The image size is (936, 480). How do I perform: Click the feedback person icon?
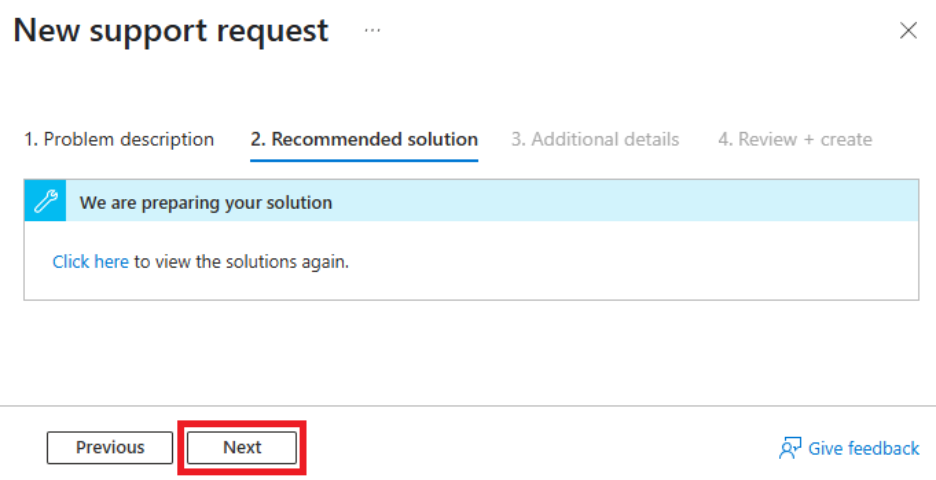point(790,448)
